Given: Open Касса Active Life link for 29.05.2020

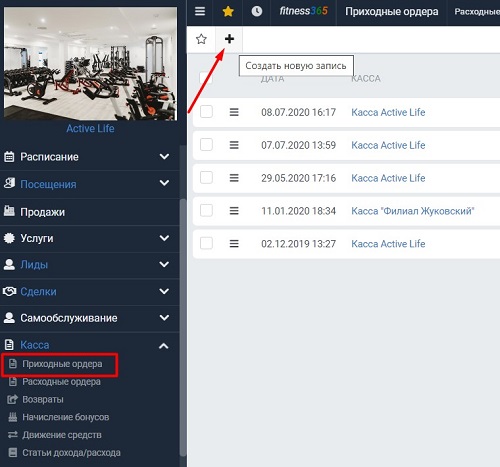Looking at the screenshot, I should coord(388,178).
